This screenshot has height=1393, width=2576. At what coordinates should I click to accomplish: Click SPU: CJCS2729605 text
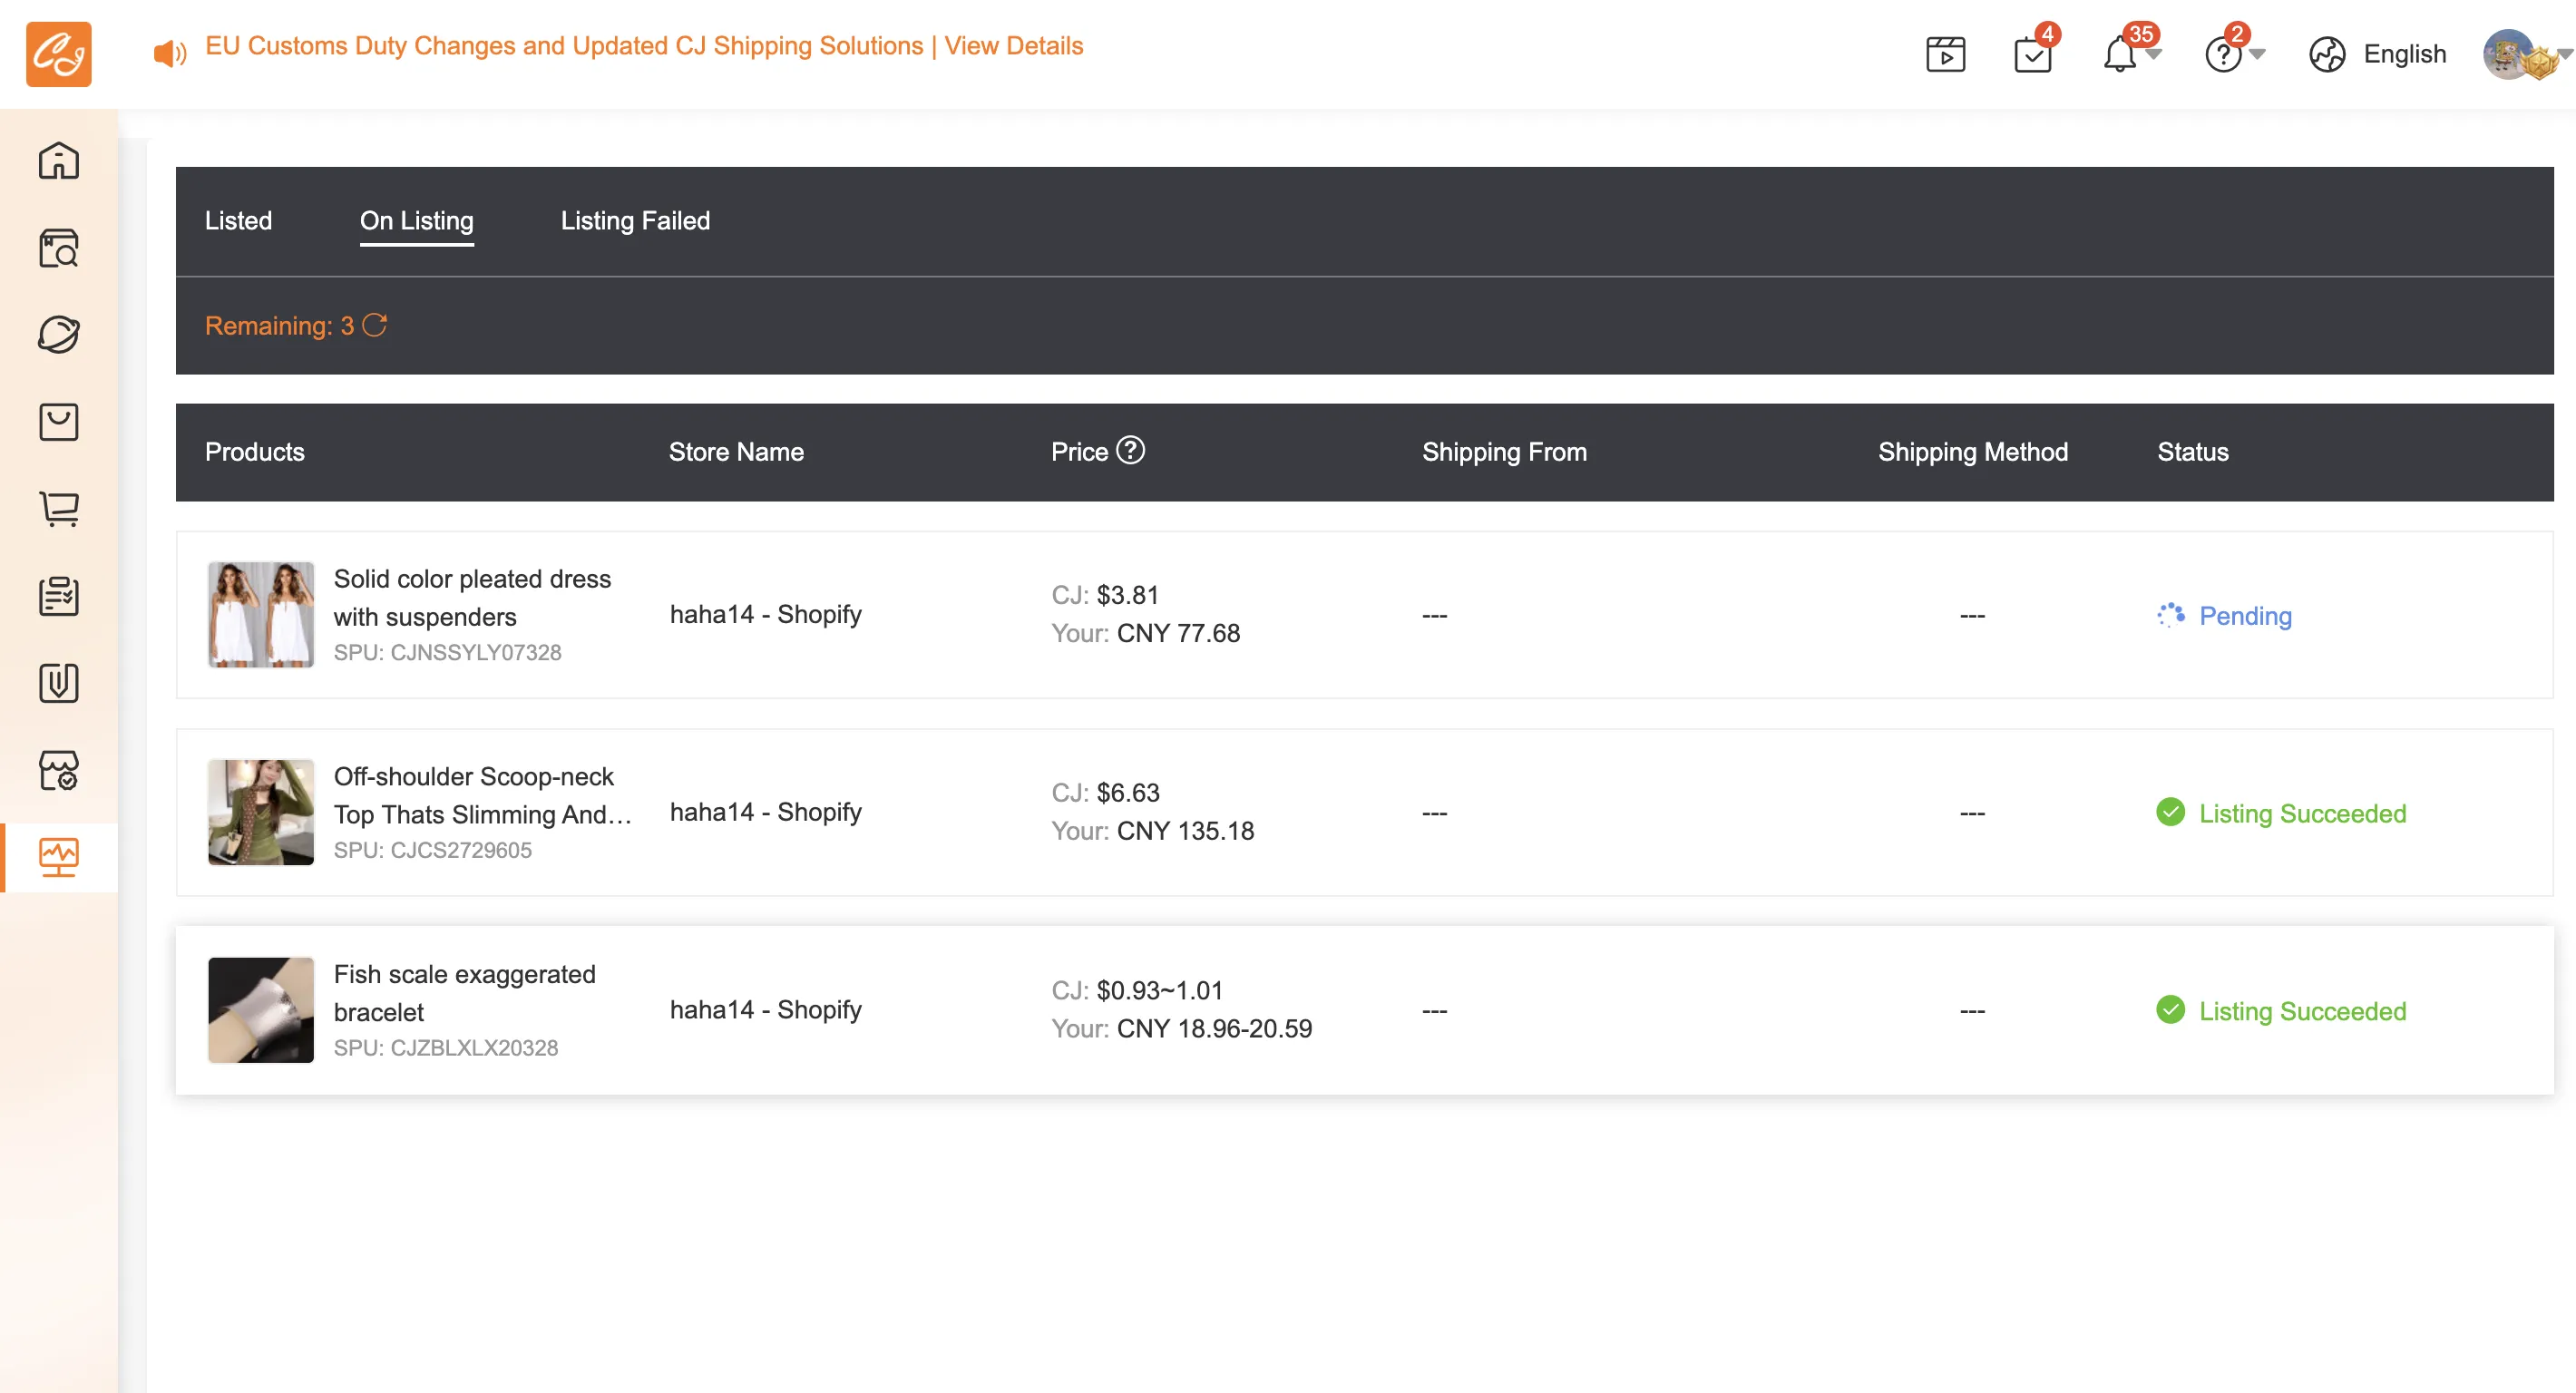432,850
